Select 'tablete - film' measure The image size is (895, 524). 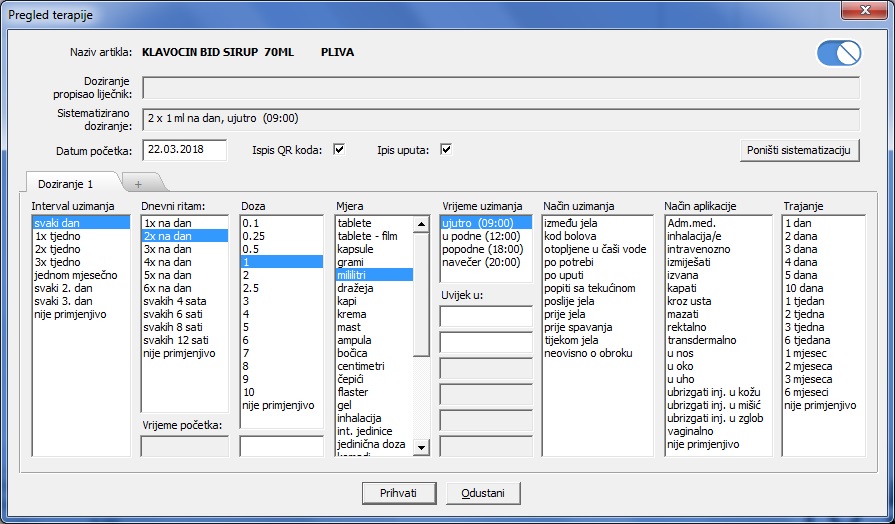[x=374, y=236]
